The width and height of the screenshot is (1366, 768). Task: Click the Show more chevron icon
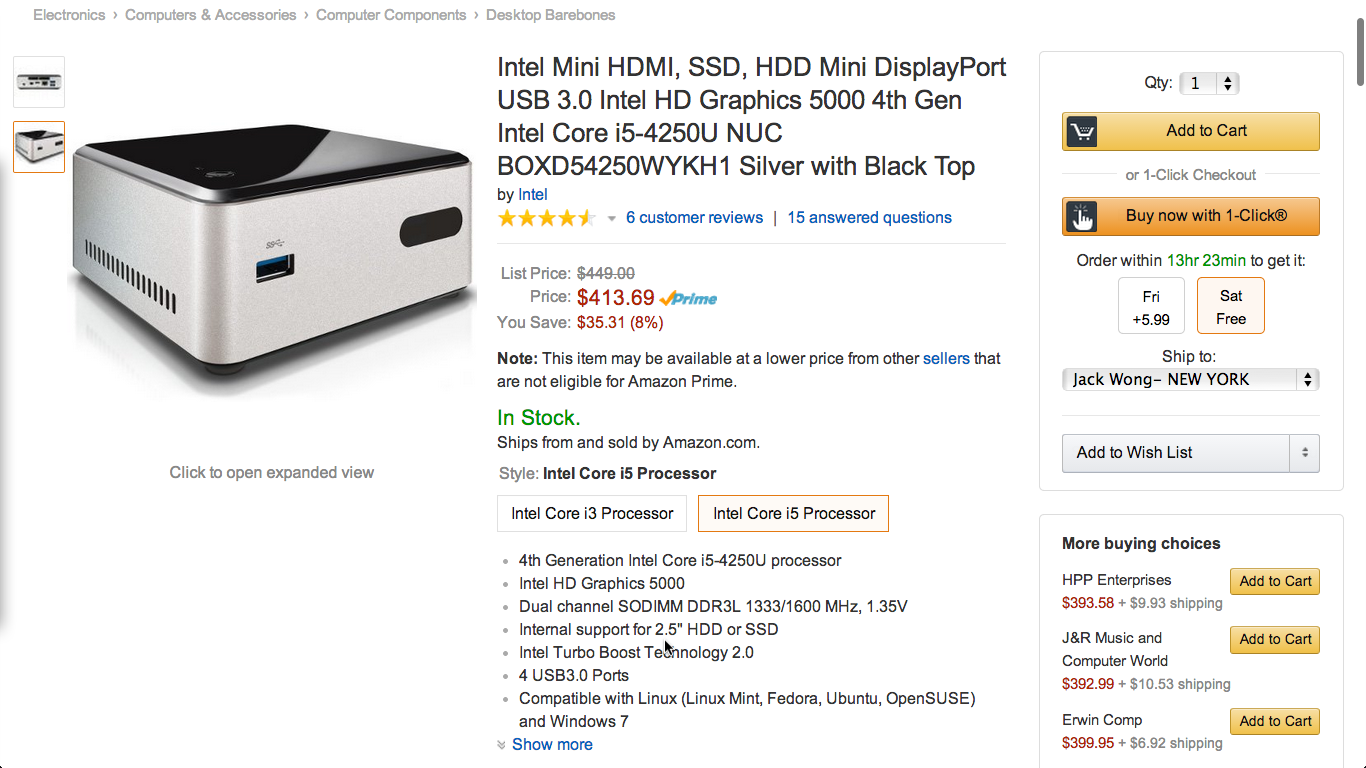[x=502, y=745]
